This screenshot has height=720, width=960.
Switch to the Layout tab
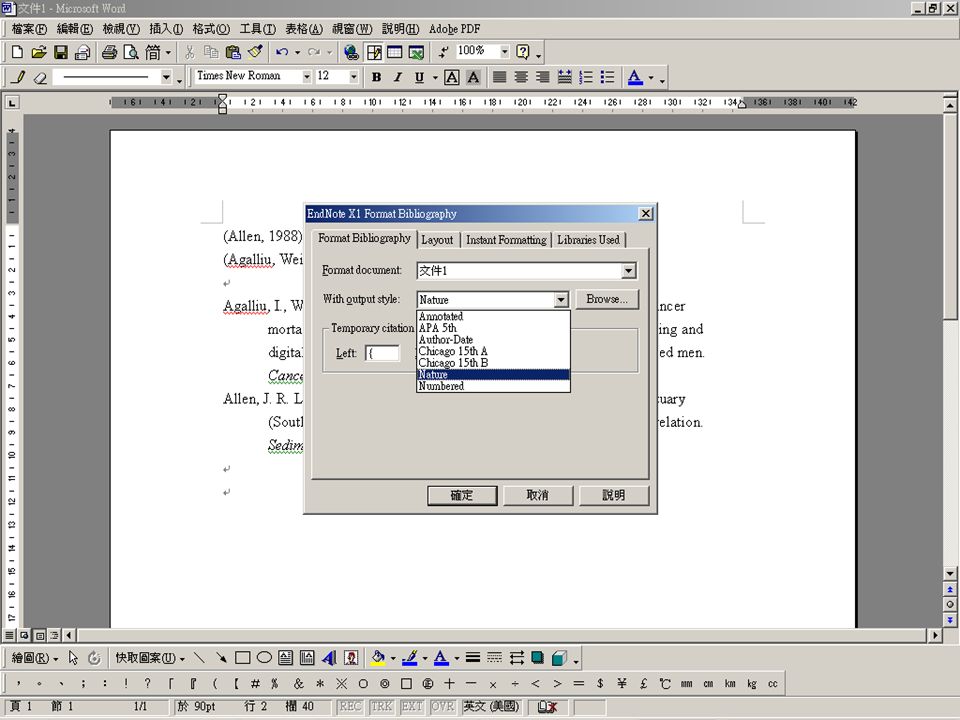tap(437, 240)
